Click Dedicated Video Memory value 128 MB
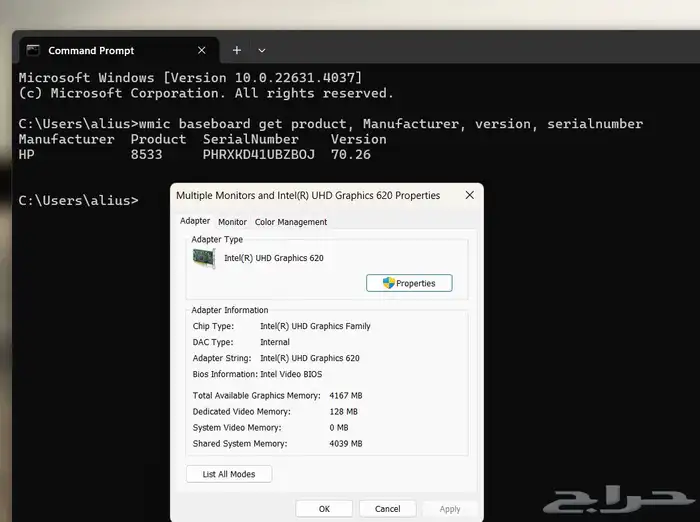 pyautogui.click(x=344, y=412)
